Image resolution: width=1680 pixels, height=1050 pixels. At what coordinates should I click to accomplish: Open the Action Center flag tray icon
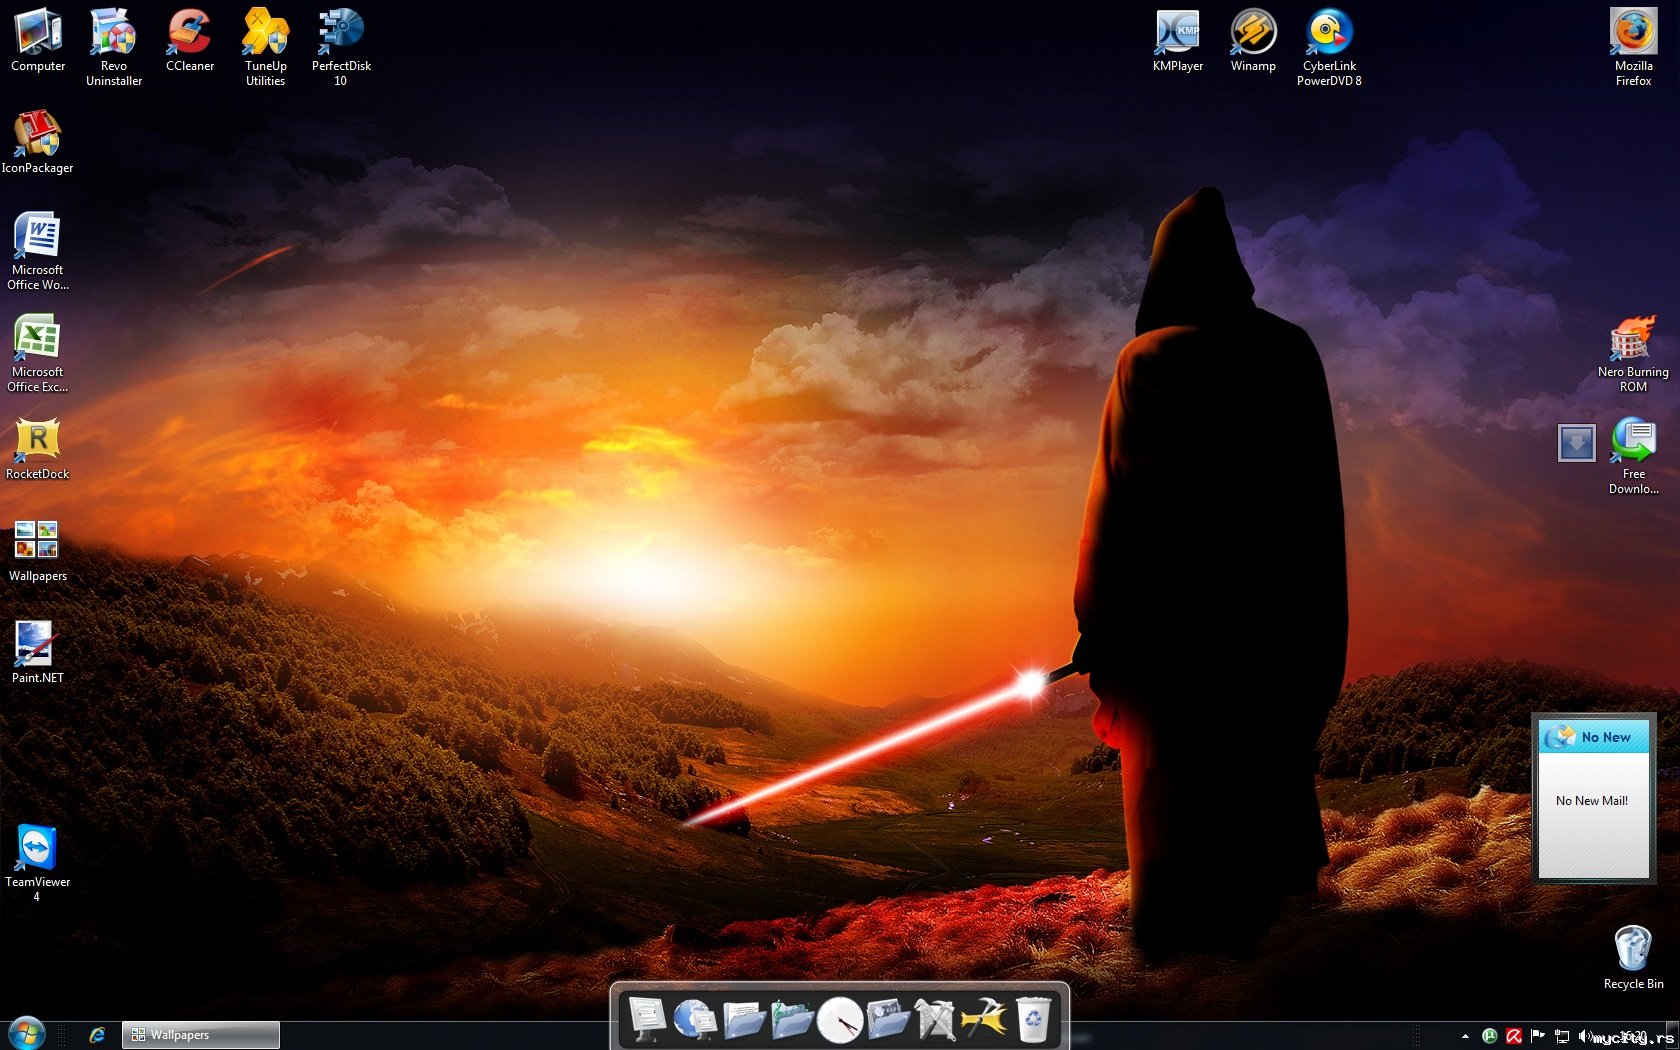coord(1538,1036)
